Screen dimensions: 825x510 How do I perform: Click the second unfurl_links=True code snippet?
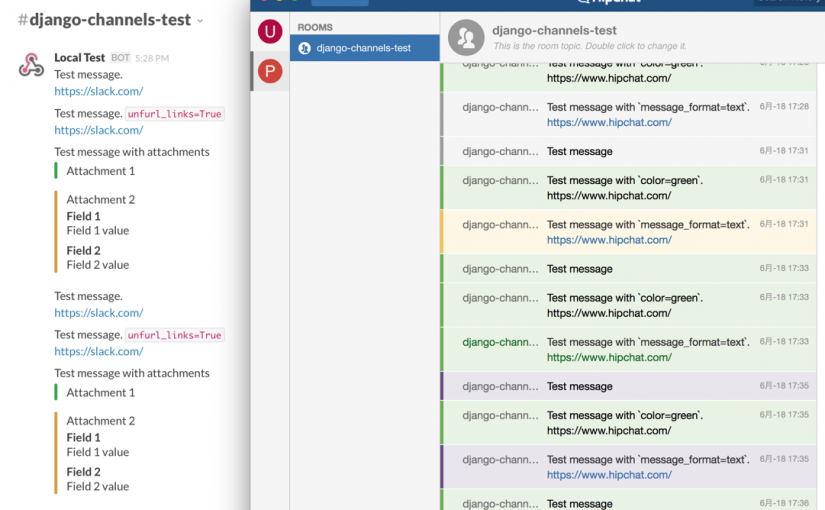point(175,335)
